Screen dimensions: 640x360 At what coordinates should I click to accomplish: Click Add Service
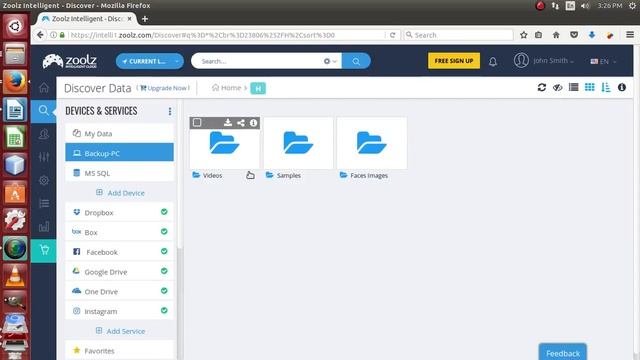tap(120, 331)
